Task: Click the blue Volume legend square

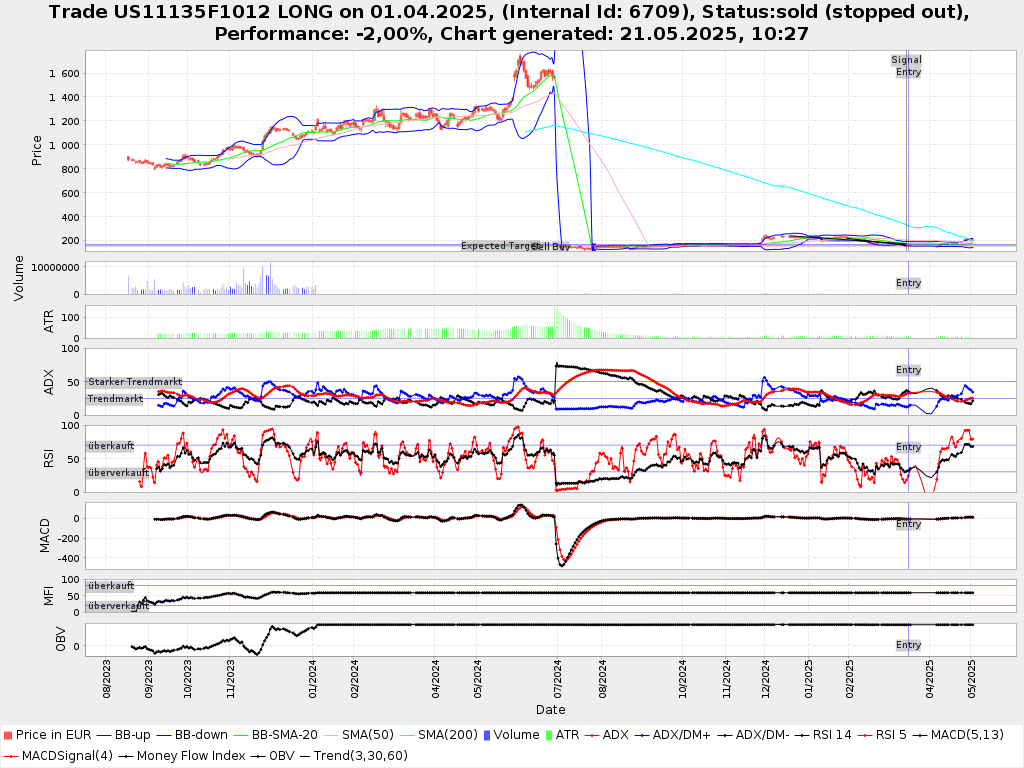Action: tap(487, 735)
